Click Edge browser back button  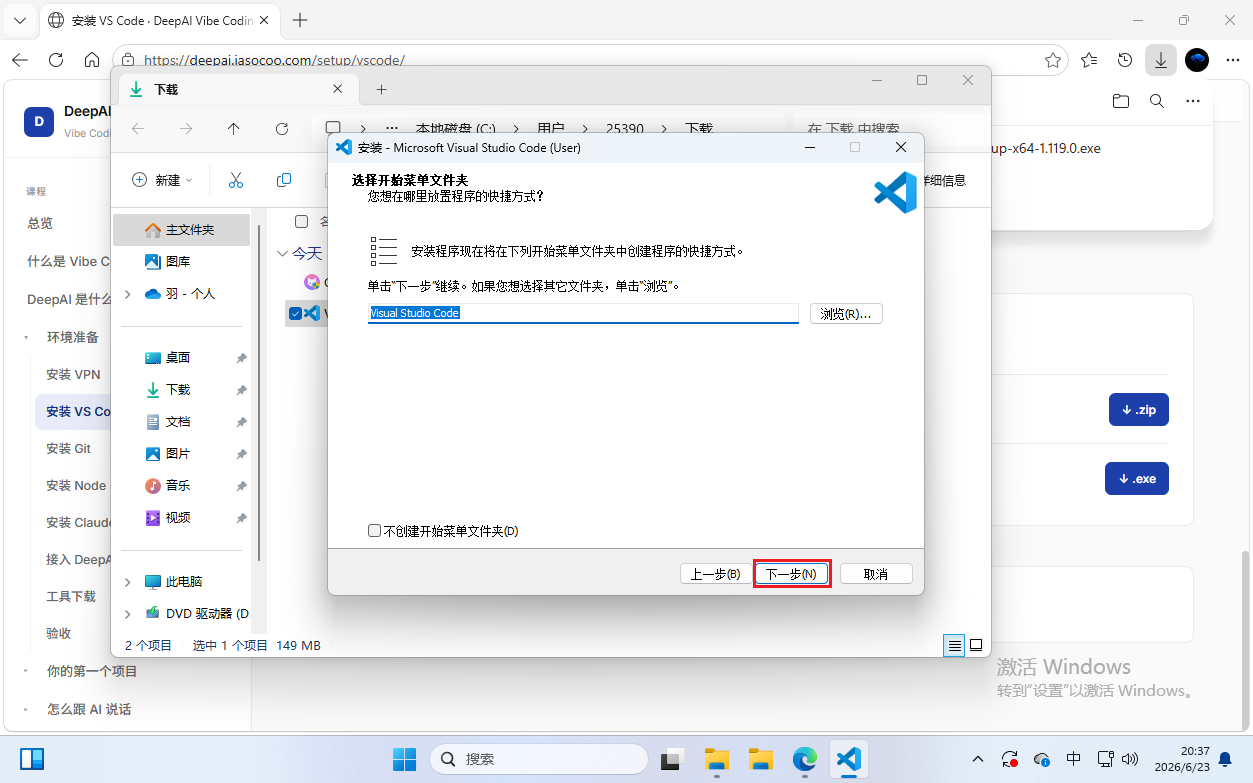20,60
